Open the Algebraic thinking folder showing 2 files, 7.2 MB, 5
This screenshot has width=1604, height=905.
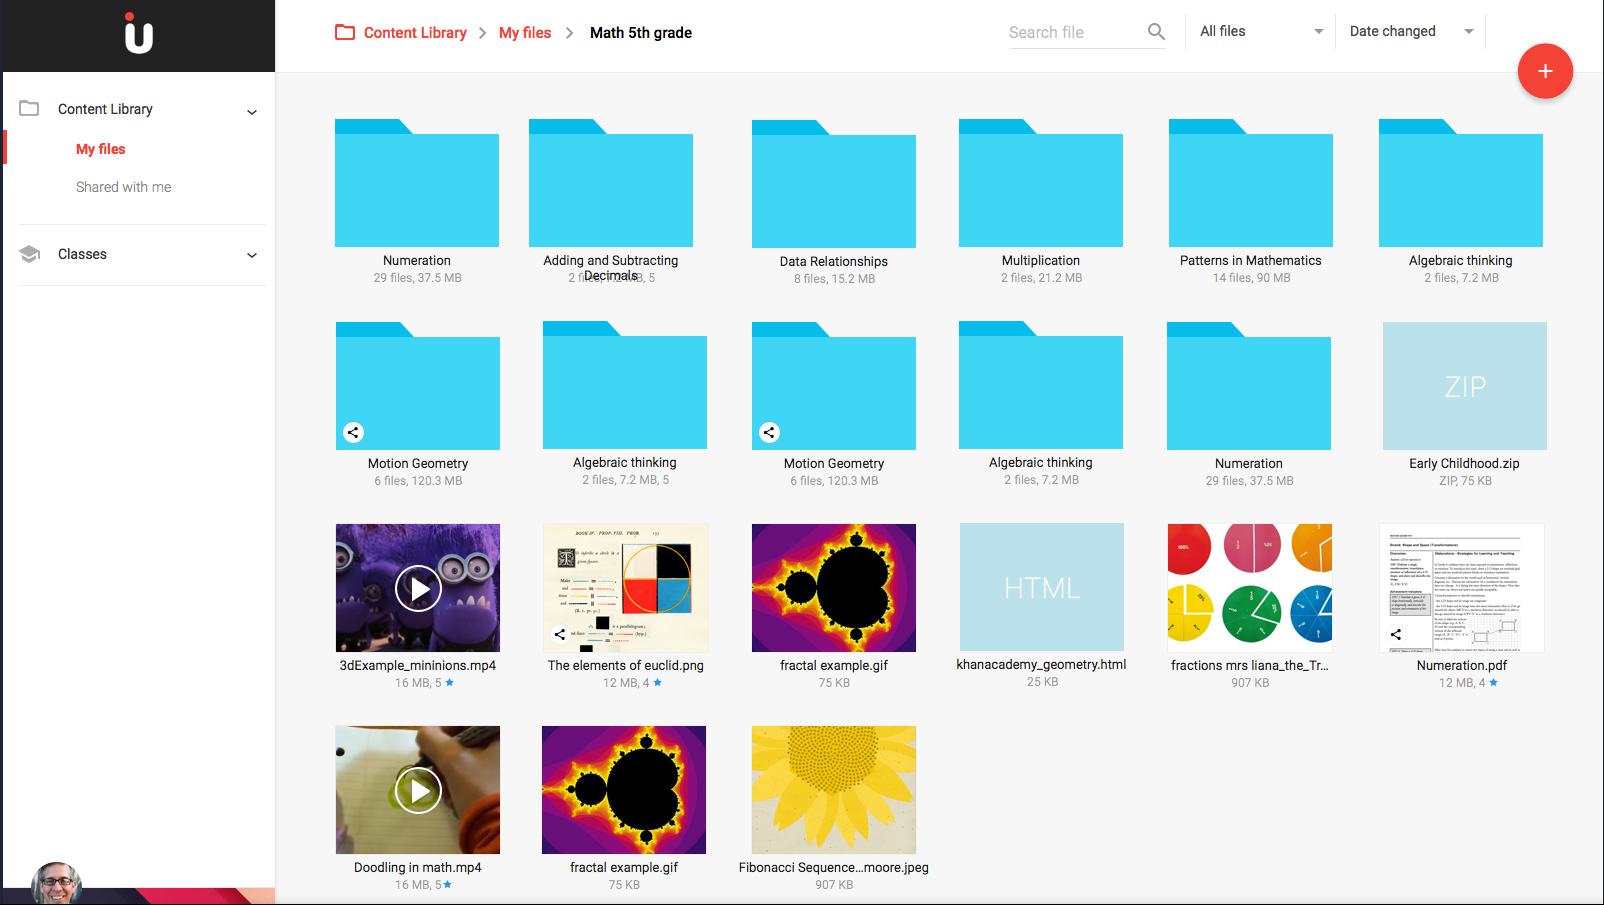coord(625,385)
